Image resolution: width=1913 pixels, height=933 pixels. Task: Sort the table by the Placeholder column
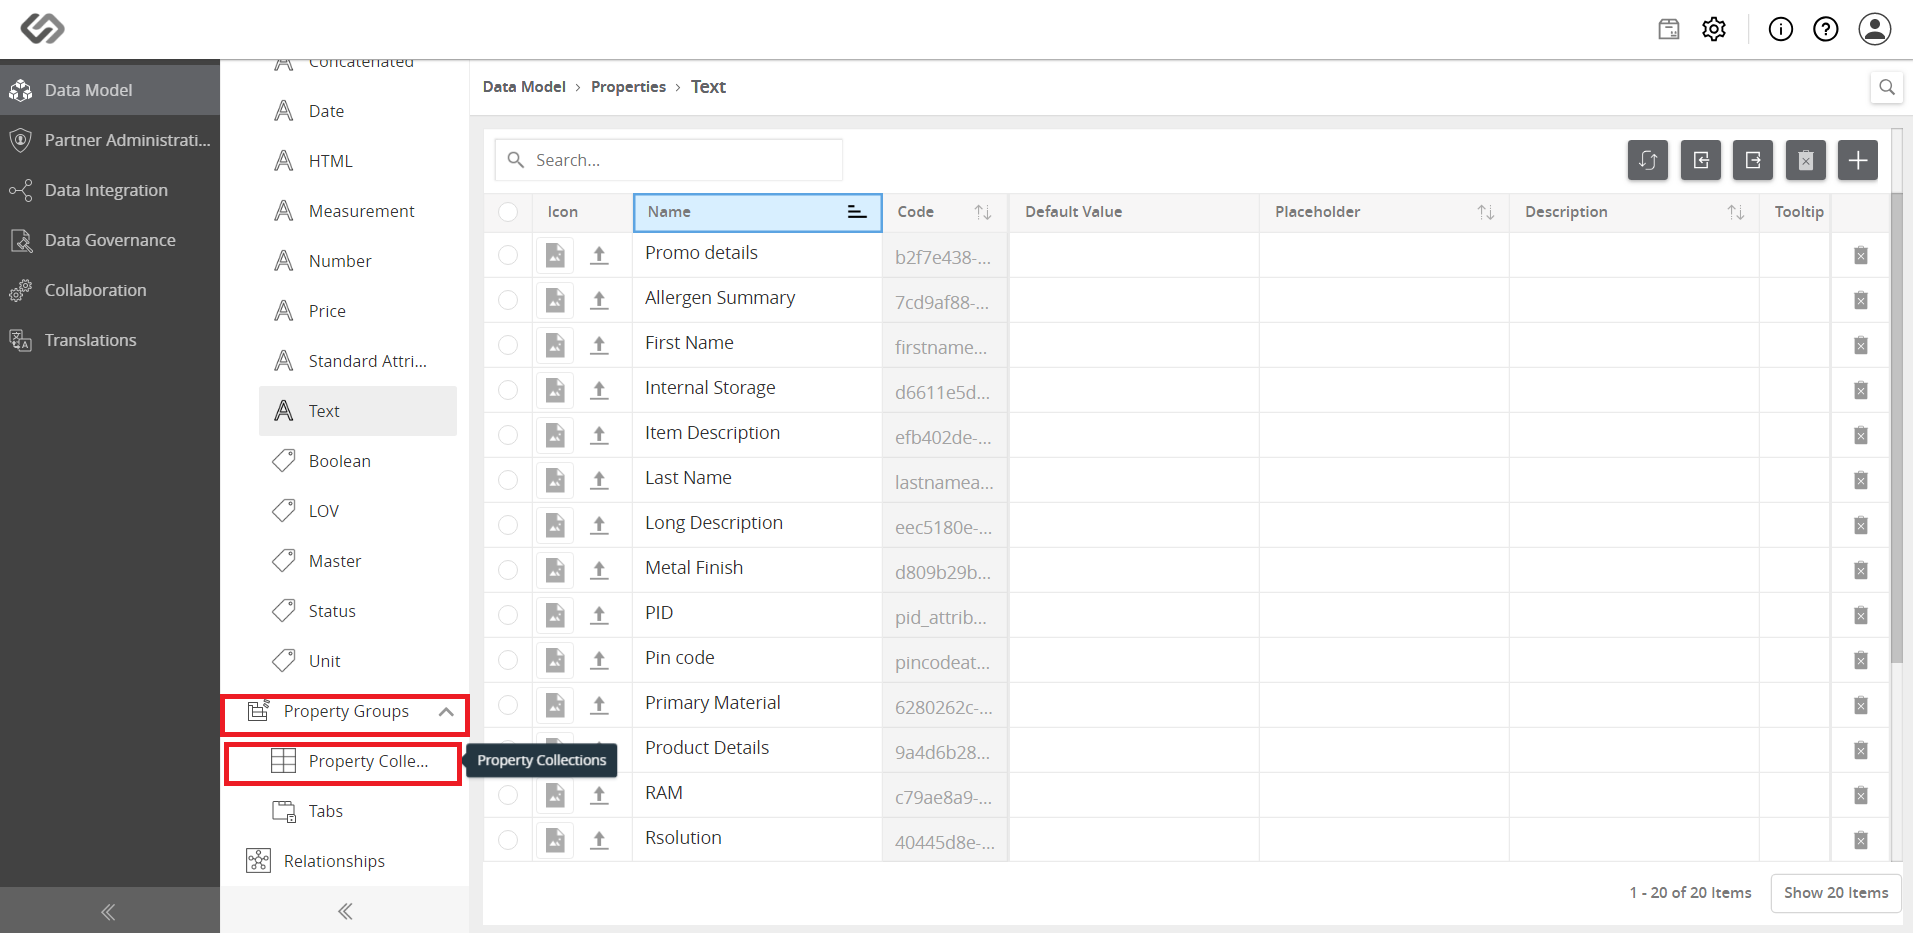point(1486,212)
